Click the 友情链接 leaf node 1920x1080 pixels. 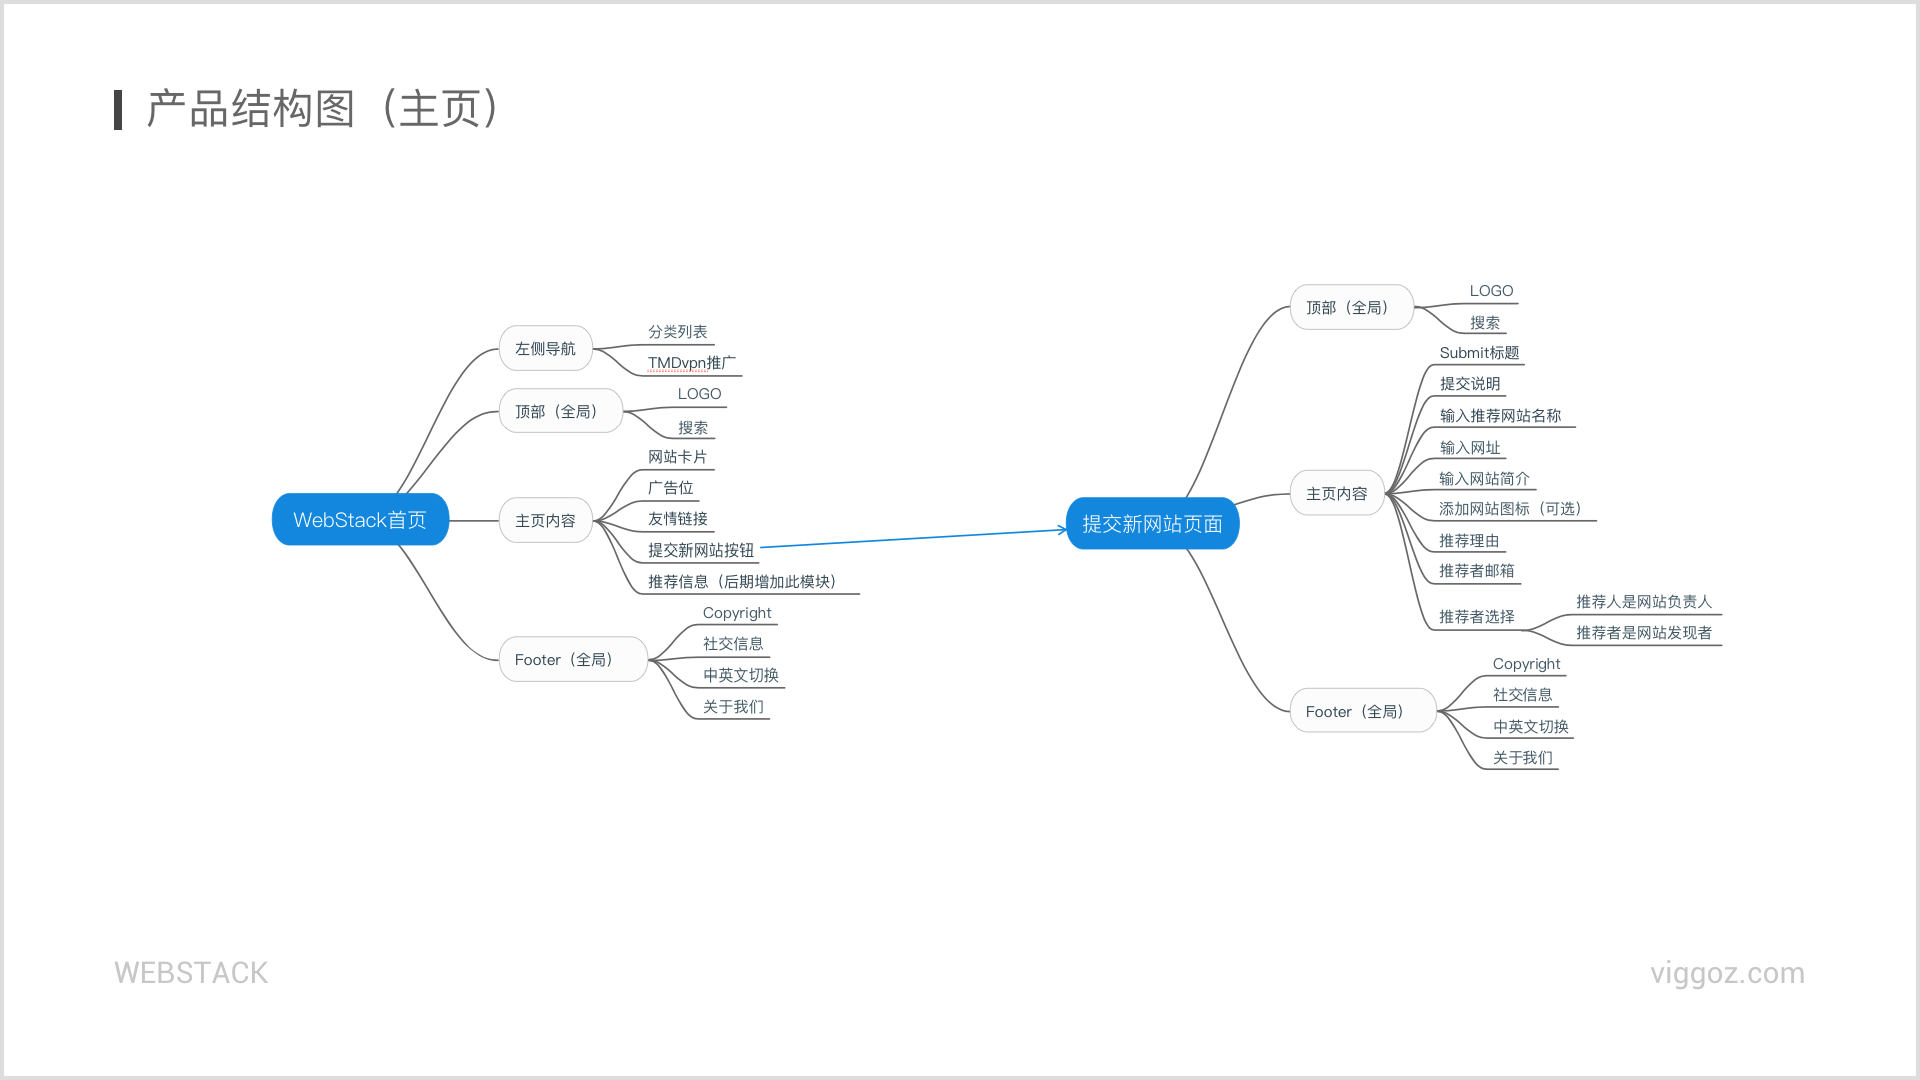pyautogui.click(x=677, y=519)
